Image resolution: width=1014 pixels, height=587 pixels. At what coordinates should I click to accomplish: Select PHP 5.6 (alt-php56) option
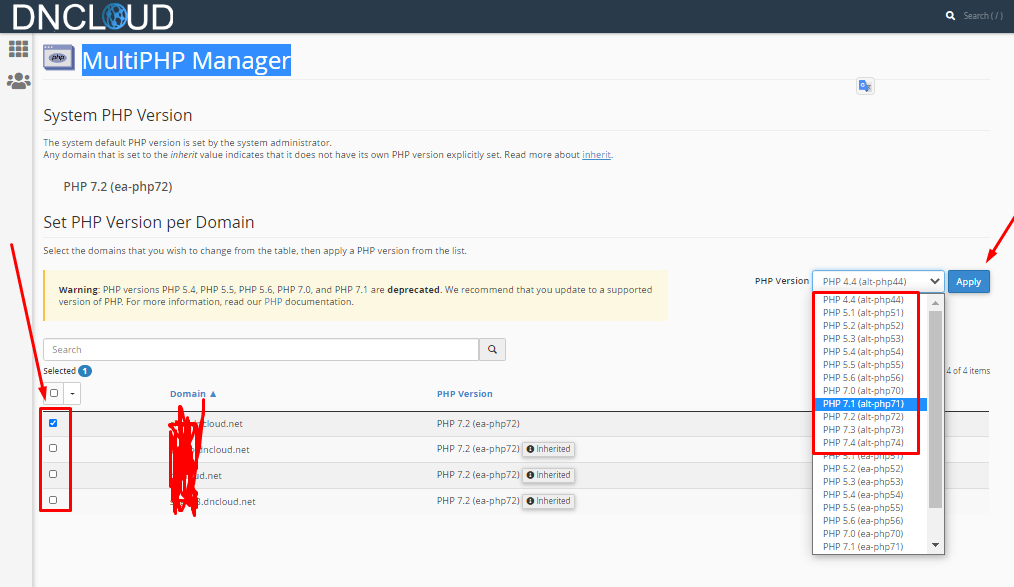(x=863, y=378)
